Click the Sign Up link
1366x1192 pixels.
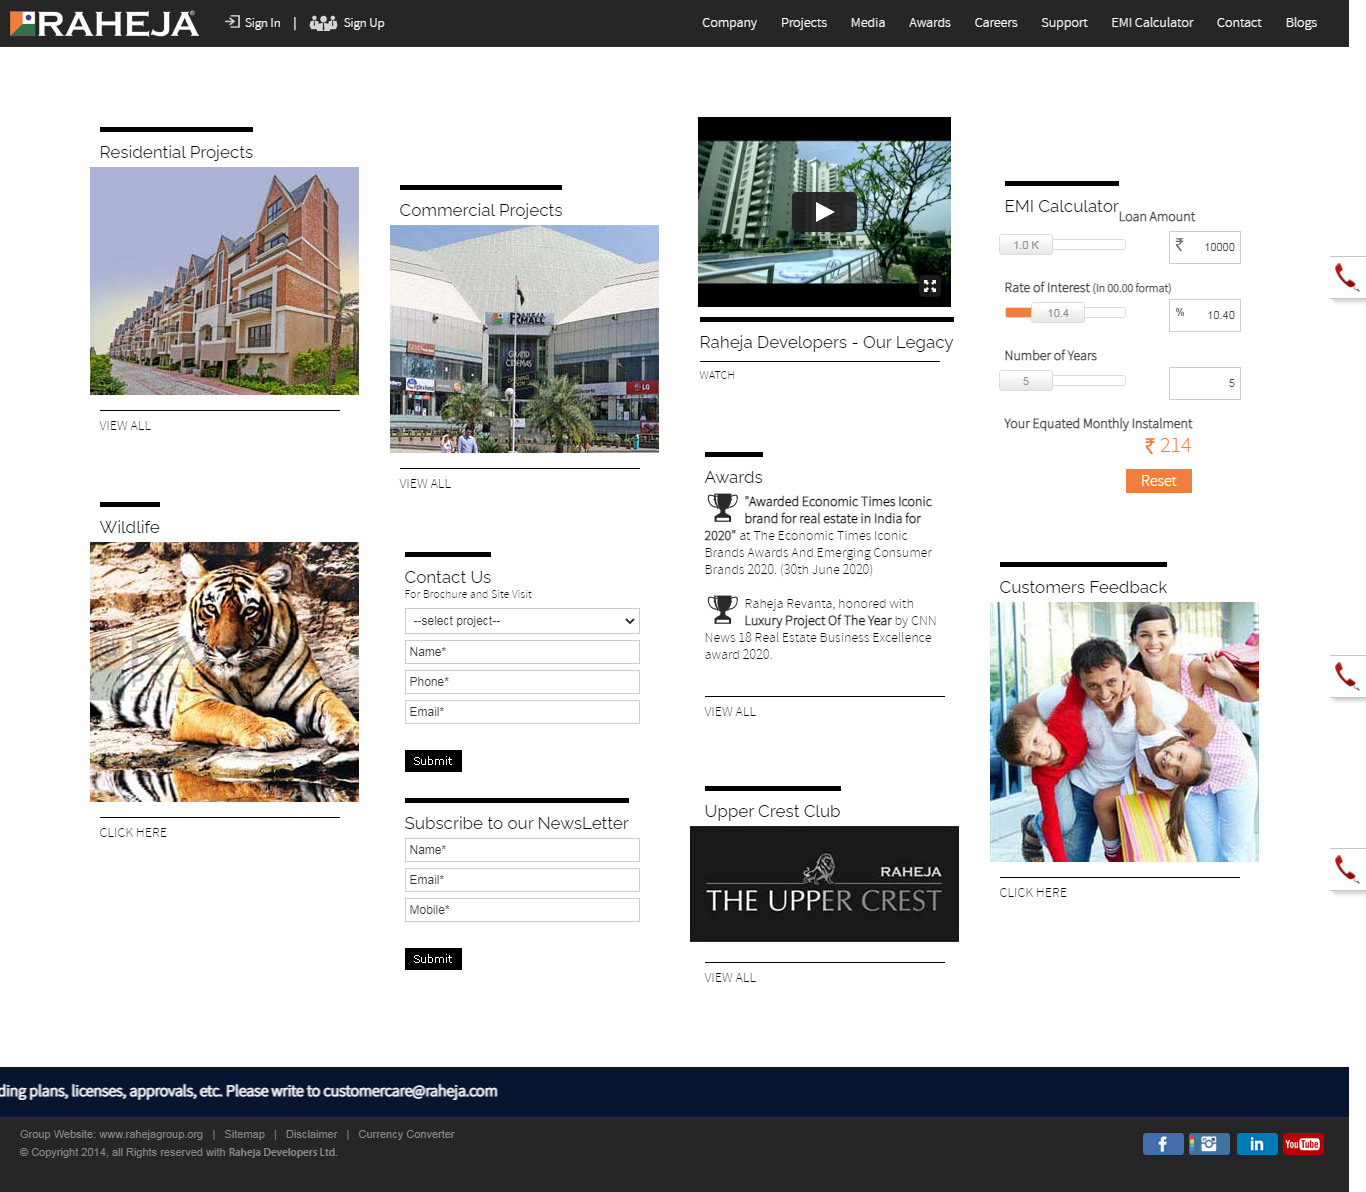[x=364, y=23]
